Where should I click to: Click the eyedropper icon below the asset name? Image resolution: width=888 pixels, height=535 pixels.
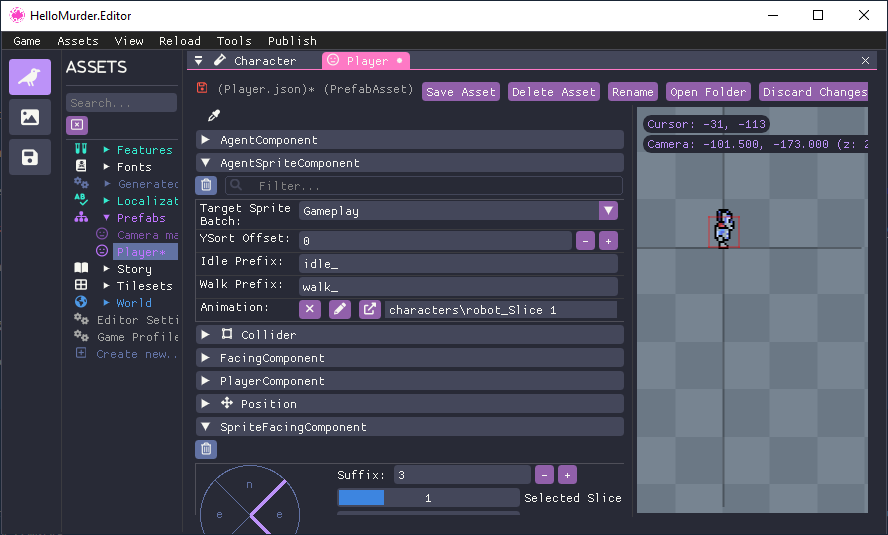[213, 116]
